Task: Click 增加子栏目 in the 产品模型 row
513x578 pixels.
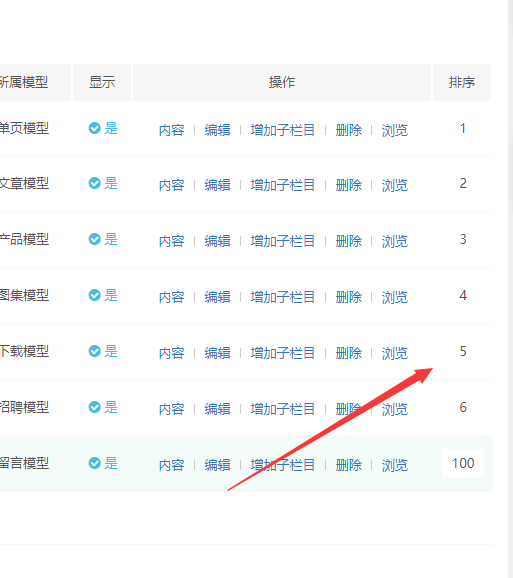Action: click(x=283, y=241)
